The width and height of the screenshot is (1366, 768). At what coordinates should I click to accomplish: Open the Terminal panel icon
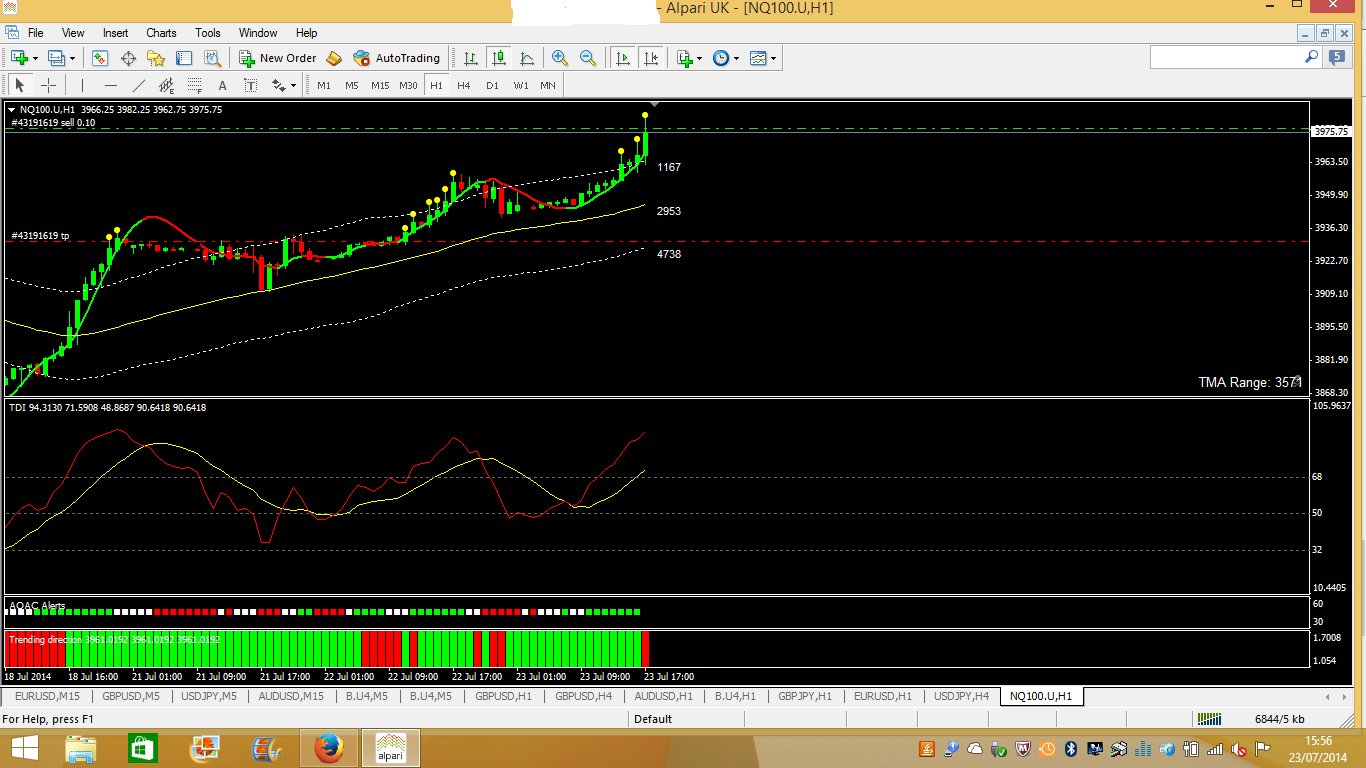click(184, 58)
